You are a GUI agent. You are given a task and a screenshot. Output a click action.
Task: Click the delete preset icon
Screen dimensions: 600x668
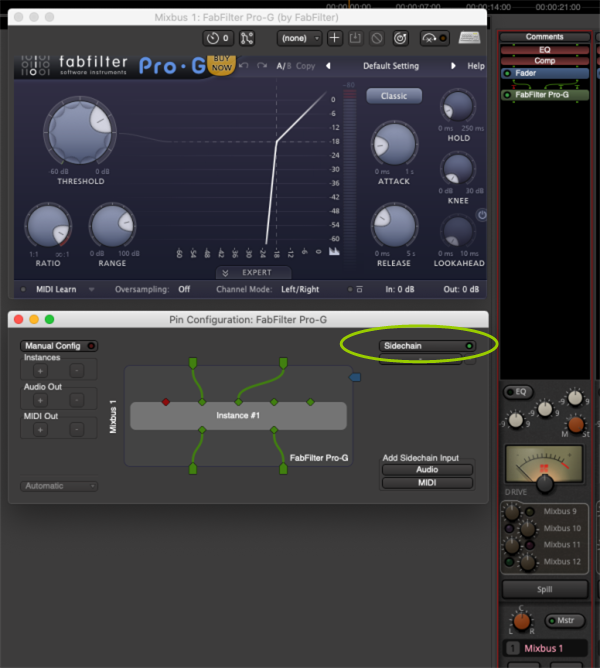point(377,38)
